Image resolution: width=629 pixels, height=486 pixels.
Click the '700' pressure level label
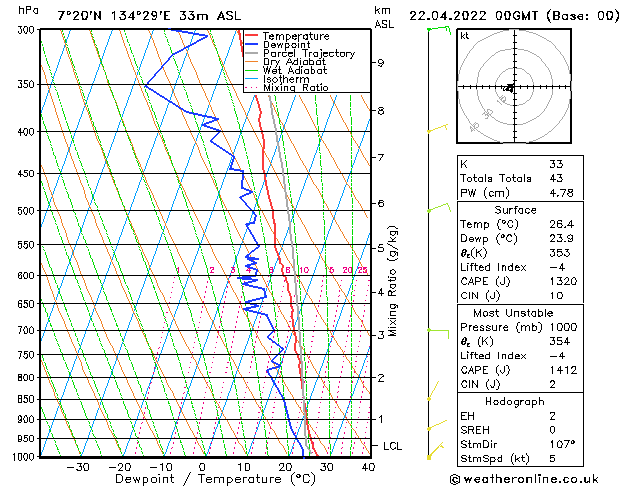point(26,331)
